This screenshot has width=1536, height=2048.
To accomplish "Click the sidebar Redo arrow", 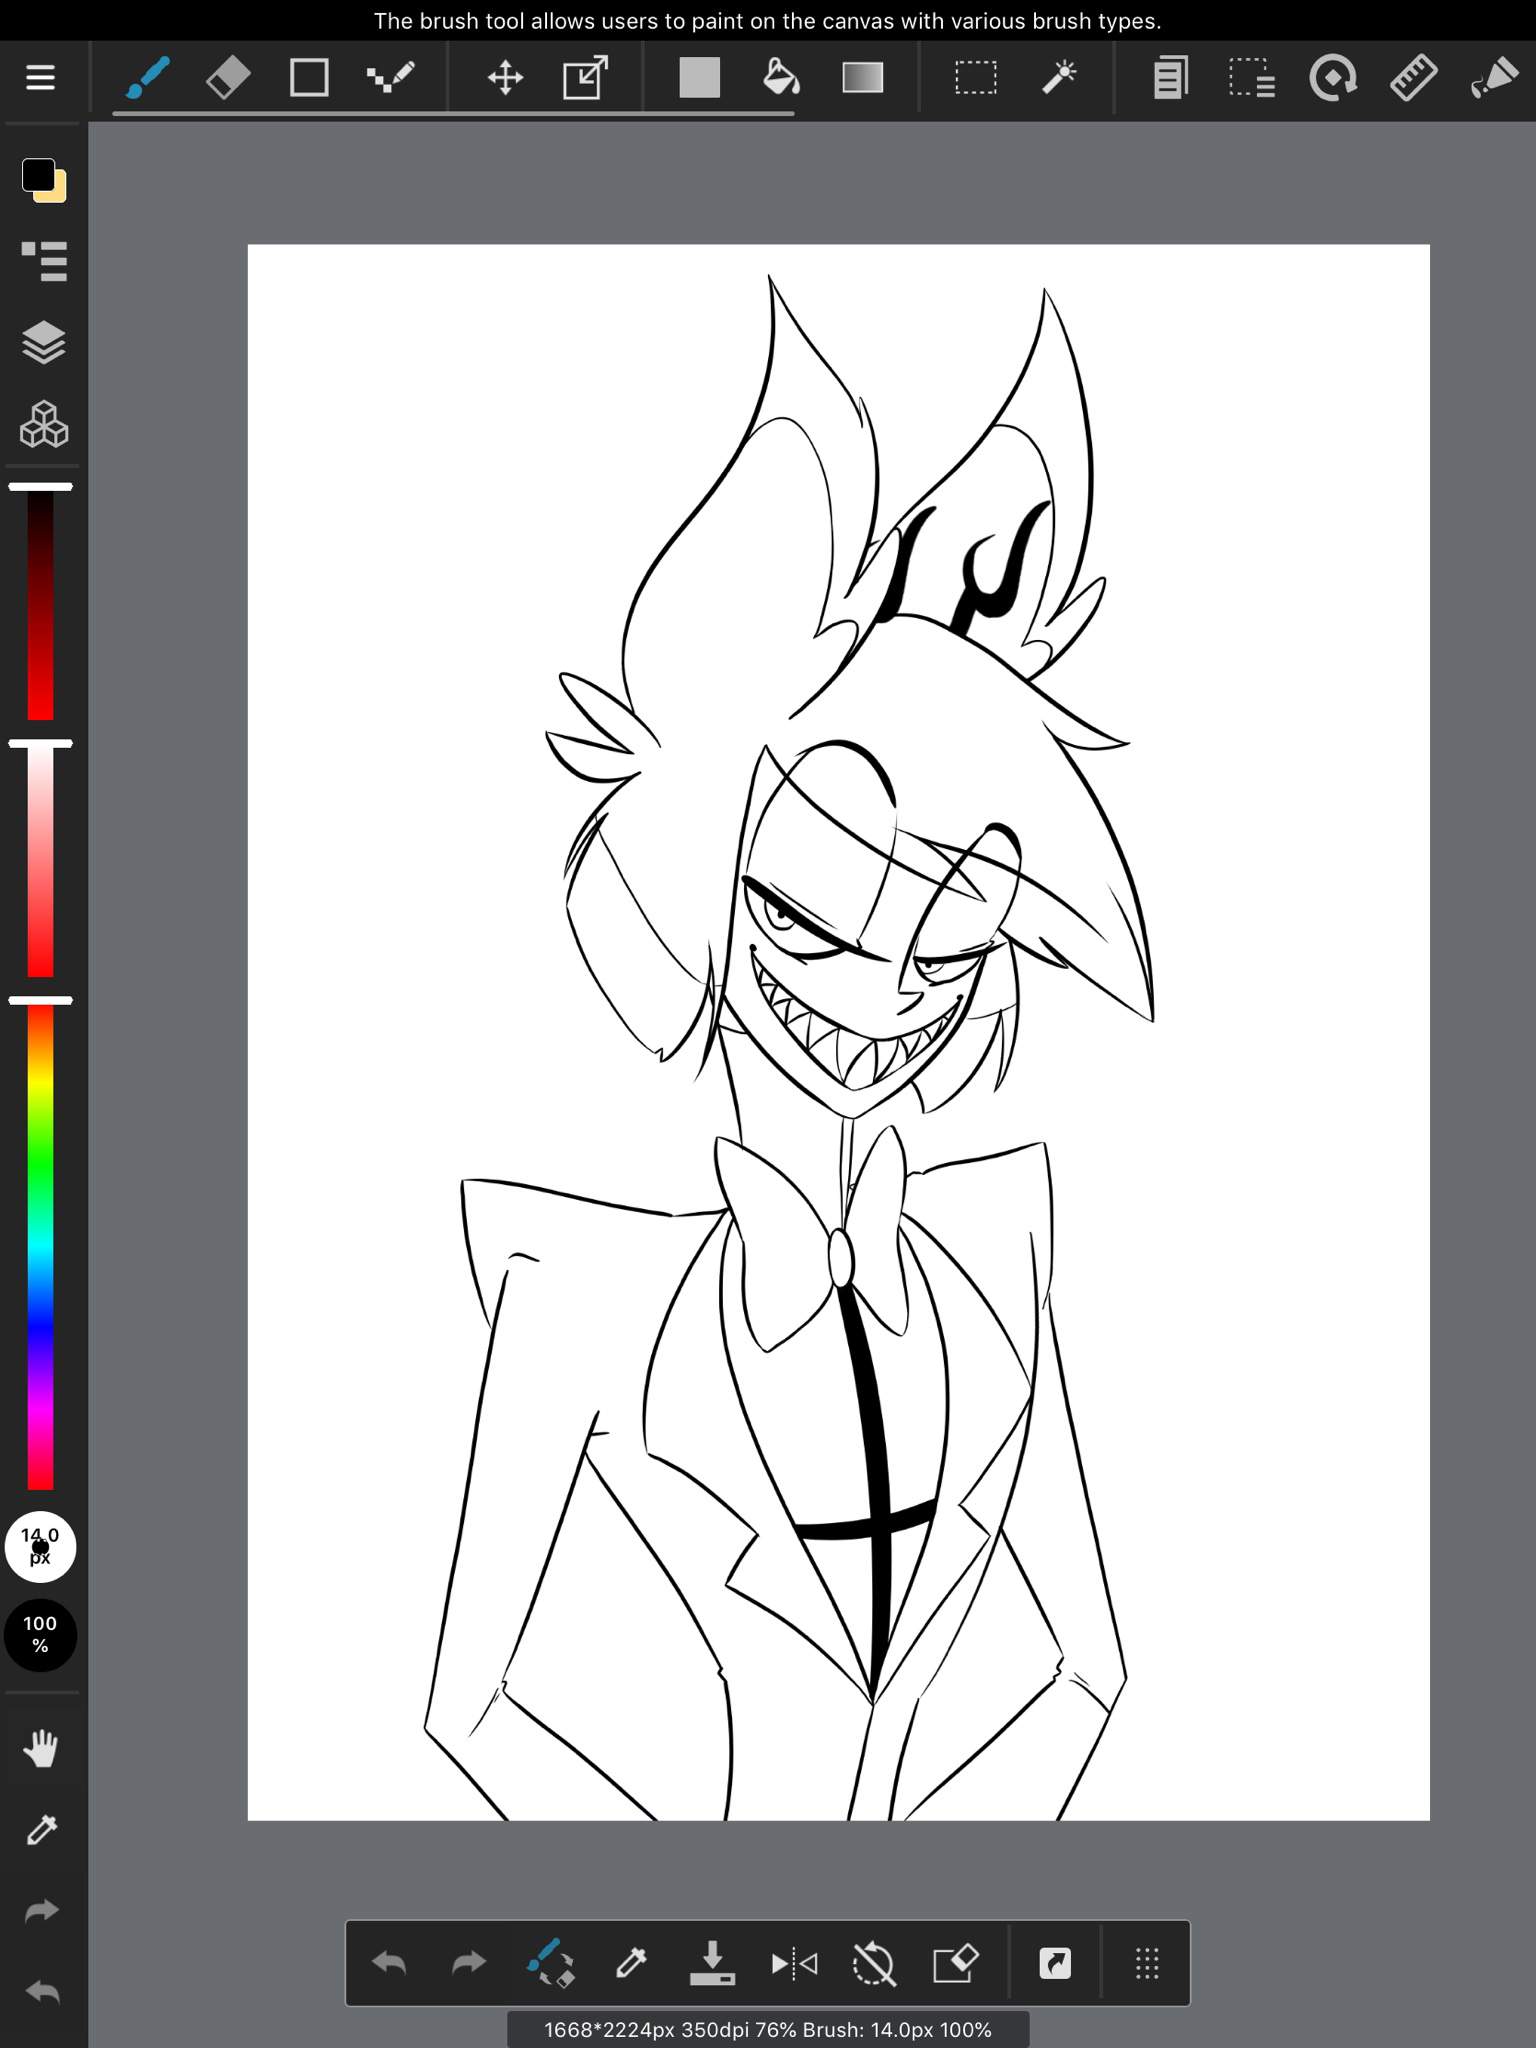I will 41,1911.
